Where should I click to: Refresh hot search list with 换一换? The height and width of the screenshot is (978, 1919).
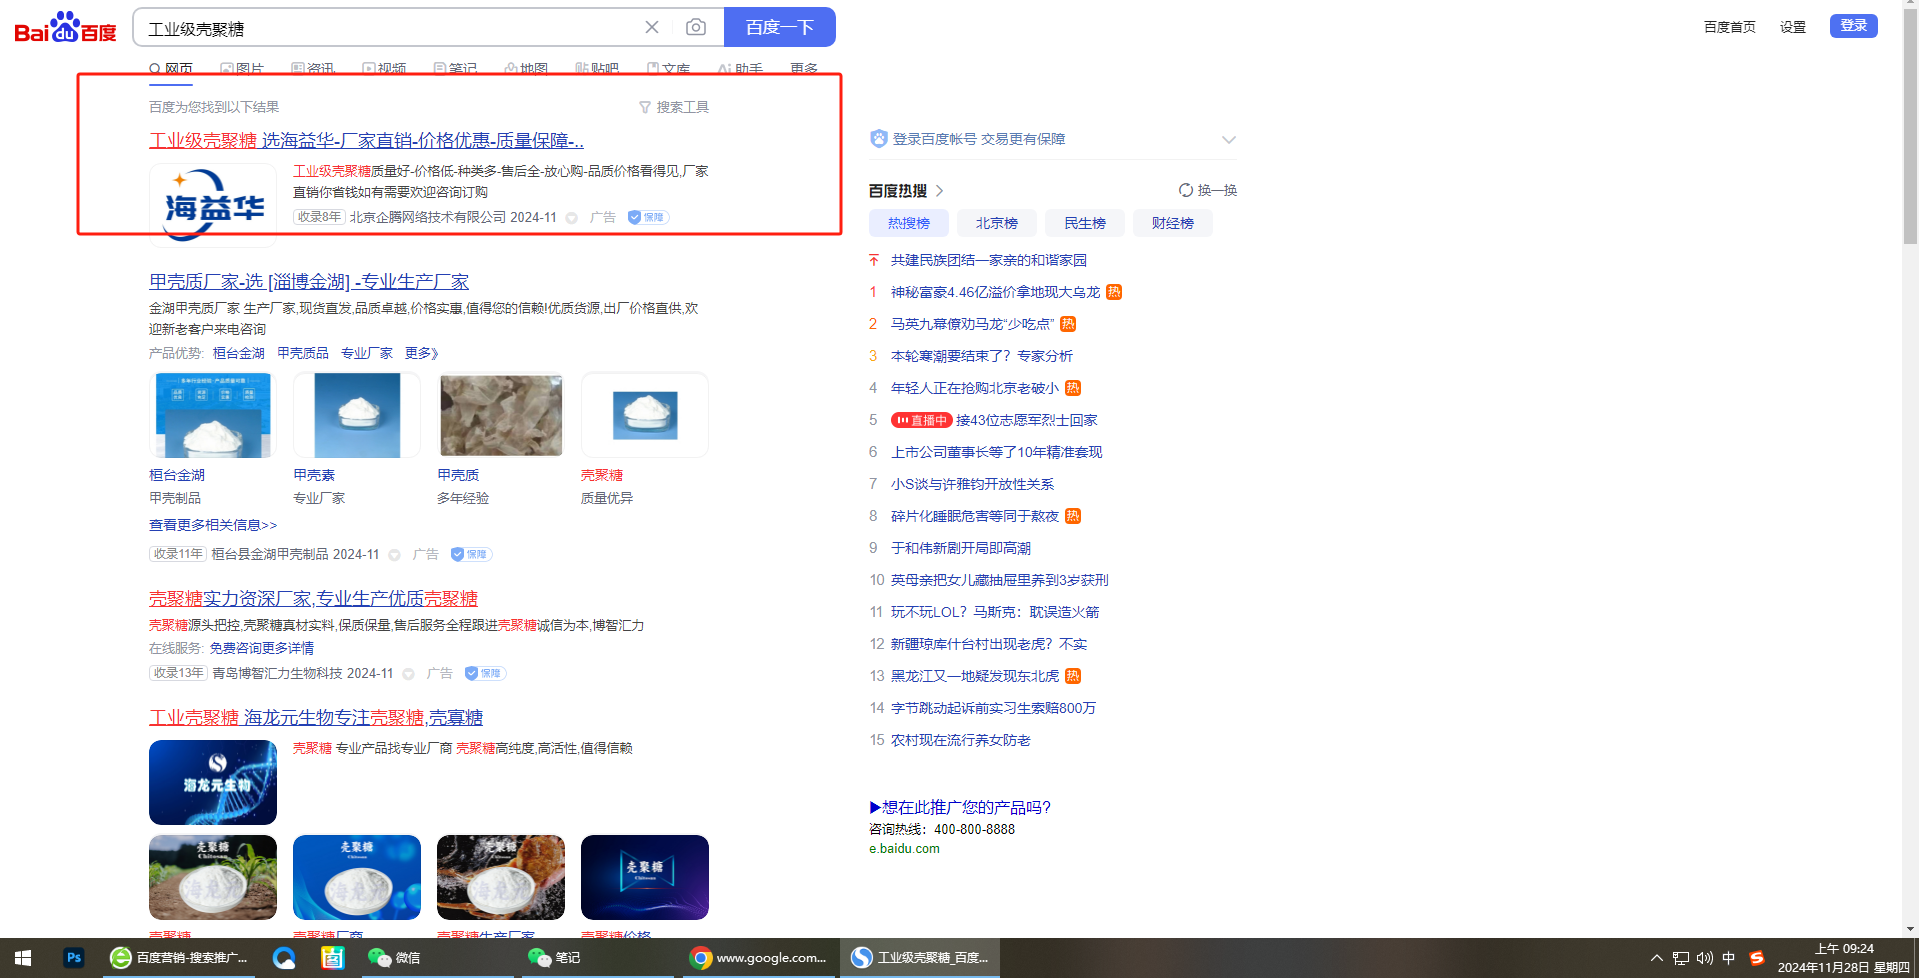1208,190
